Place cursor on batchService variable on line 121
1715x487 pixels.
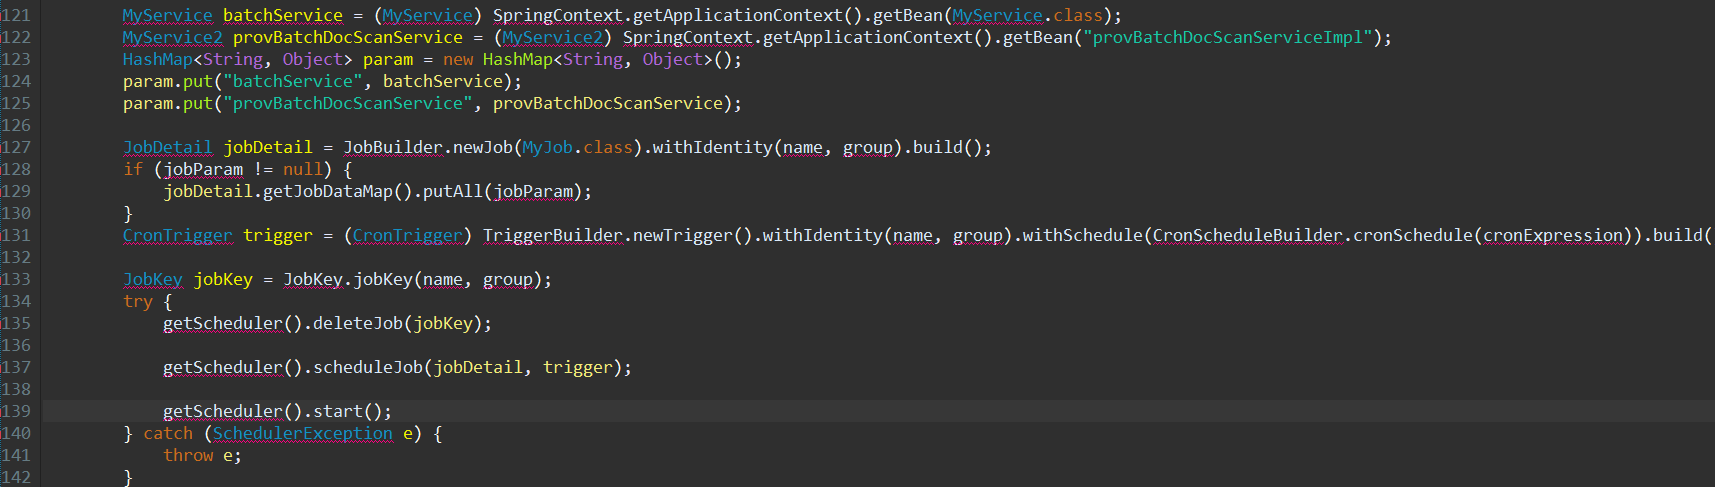click(x=283, y=15)
